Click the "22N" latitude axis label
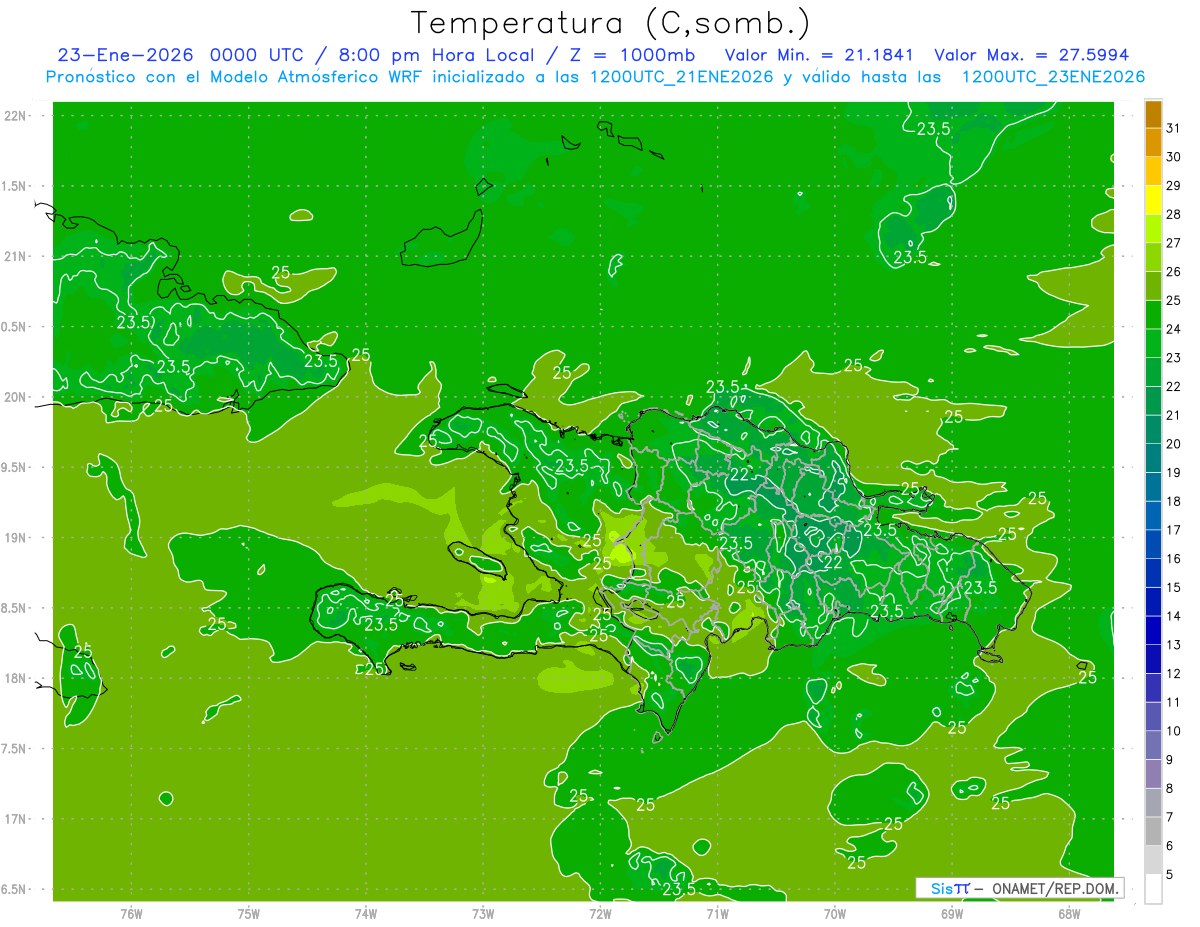This screenshot has width=1200, height=927. click(x=16, y=116)
